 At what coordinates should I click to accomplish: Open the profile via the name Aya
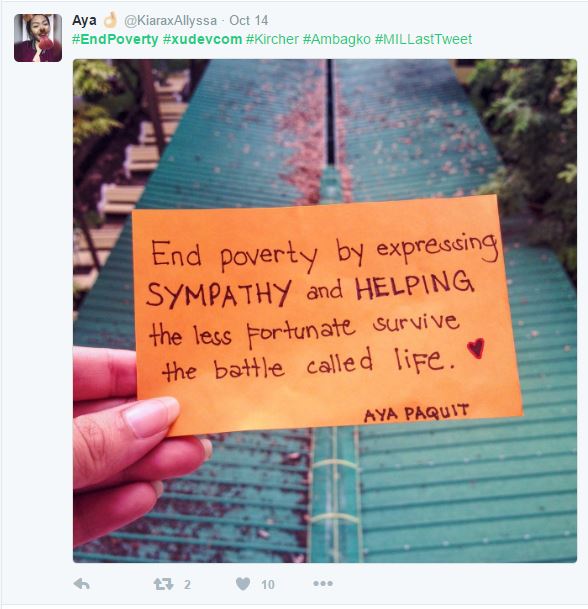pos(84,20)
